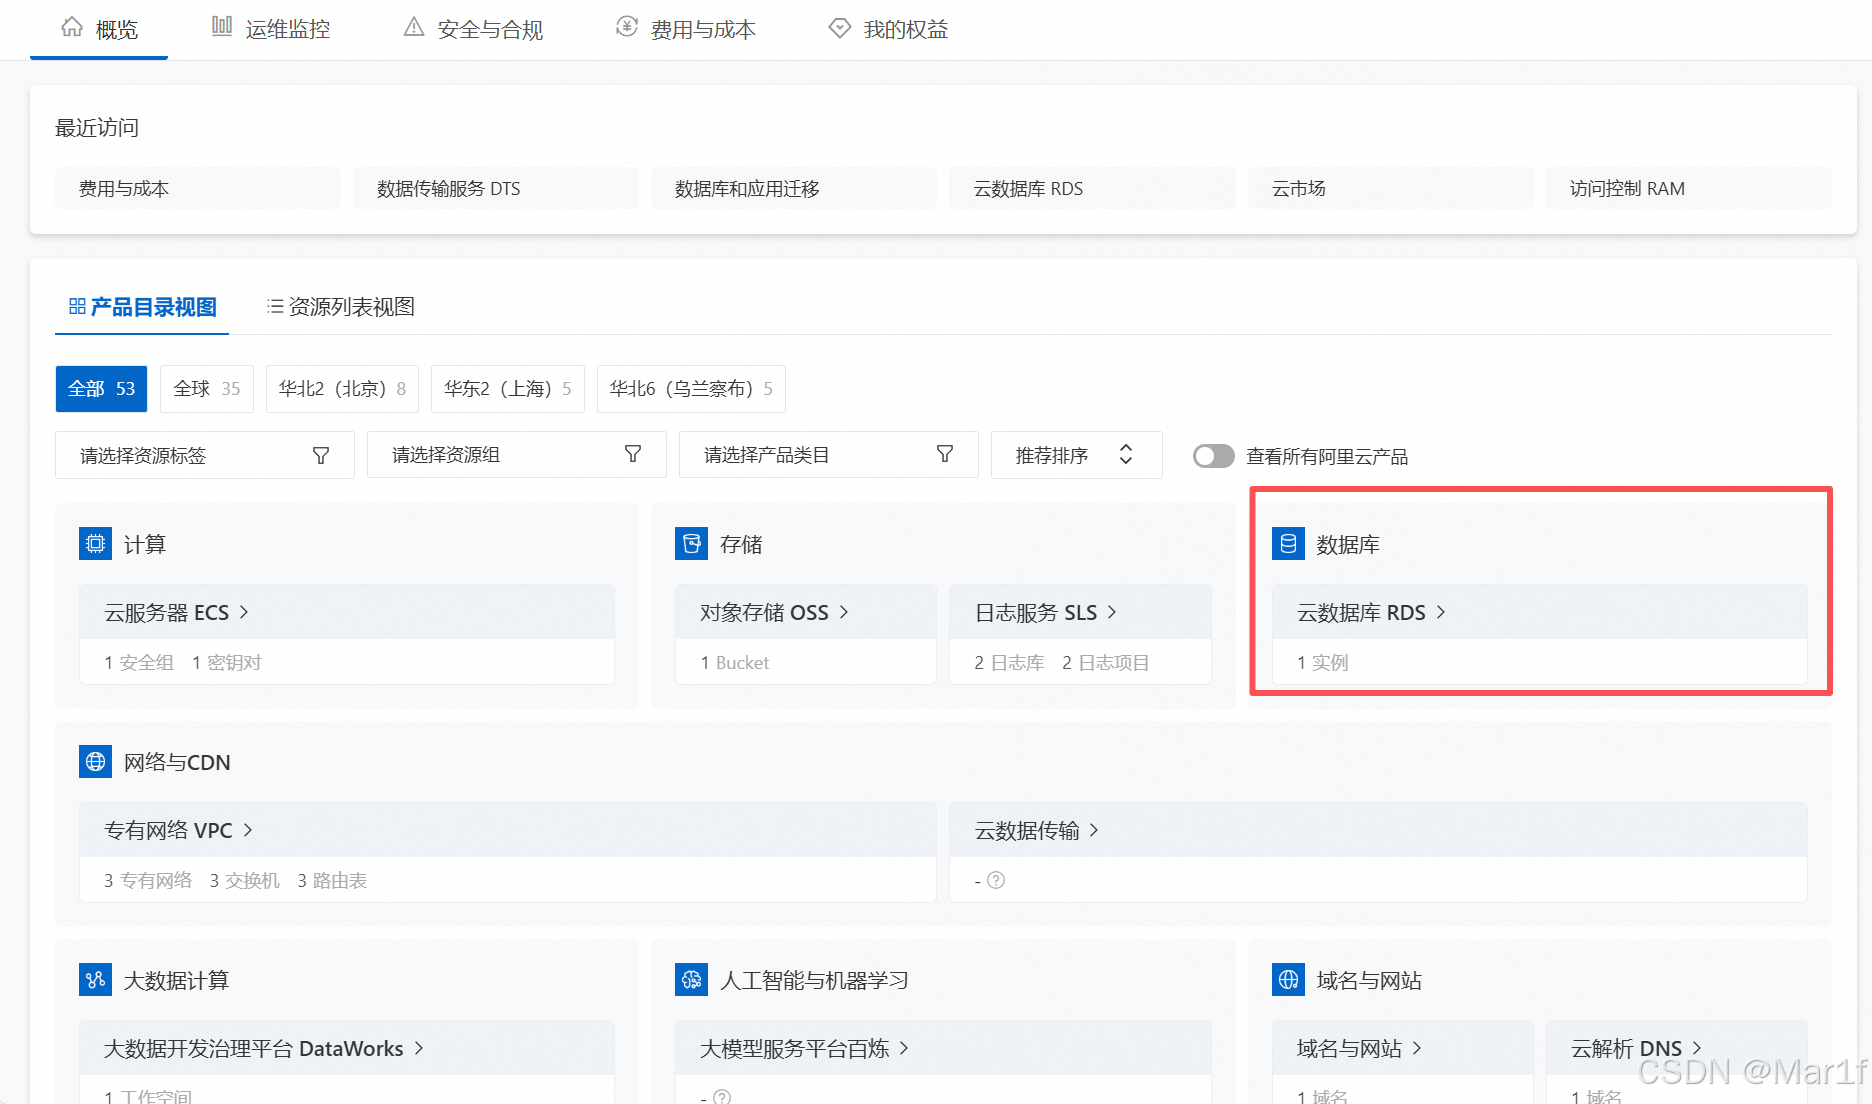Click '3 路由表' under 专有网络 VPC
Viewport: 1872px width, 1104px height.
332,881
